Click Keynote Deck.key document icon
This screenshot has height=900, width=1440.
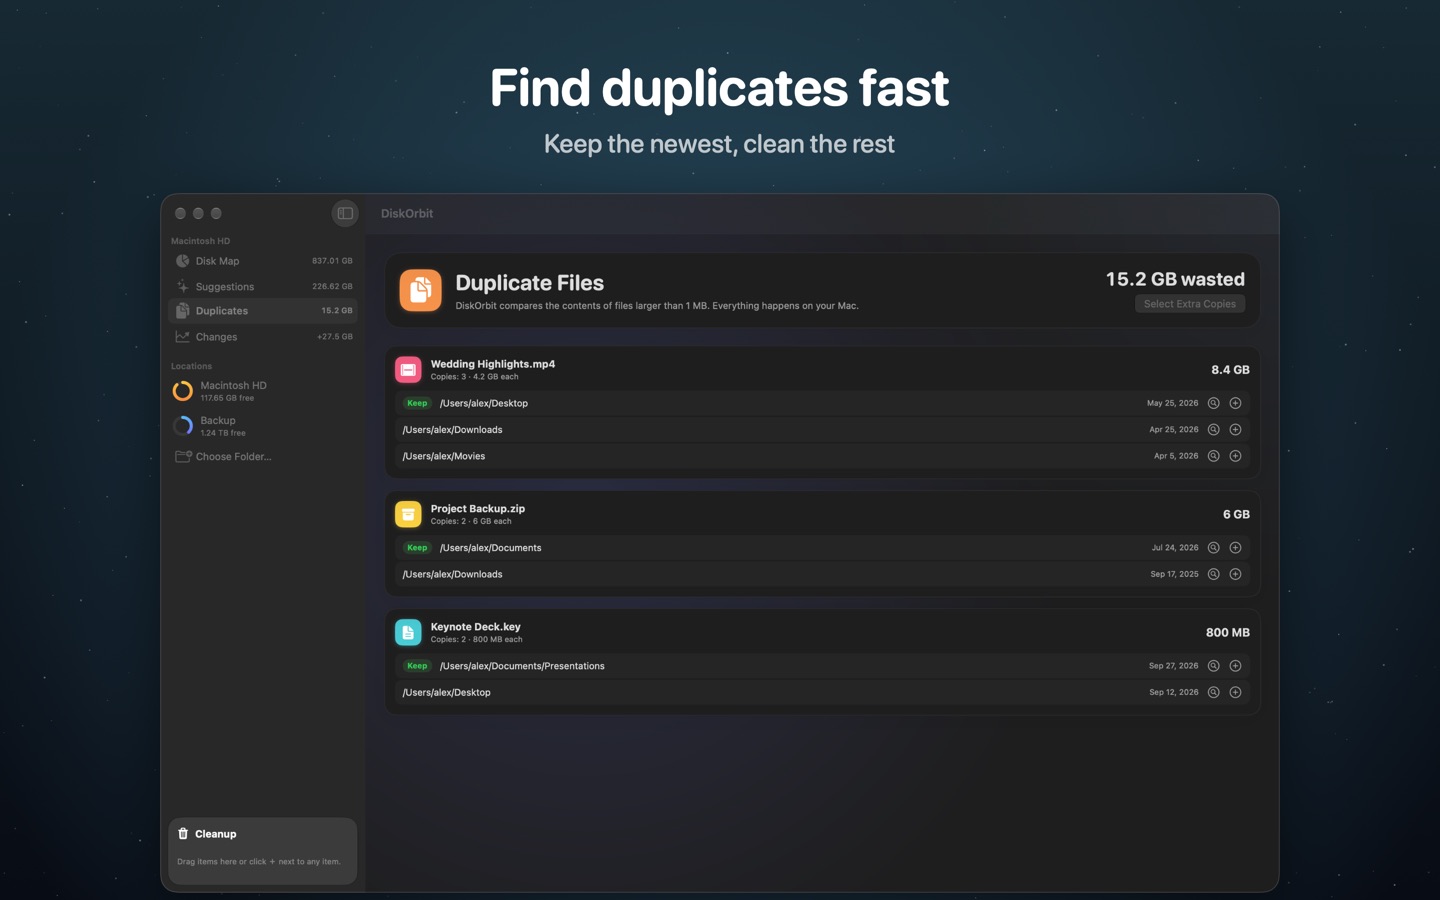click(408, 632)
